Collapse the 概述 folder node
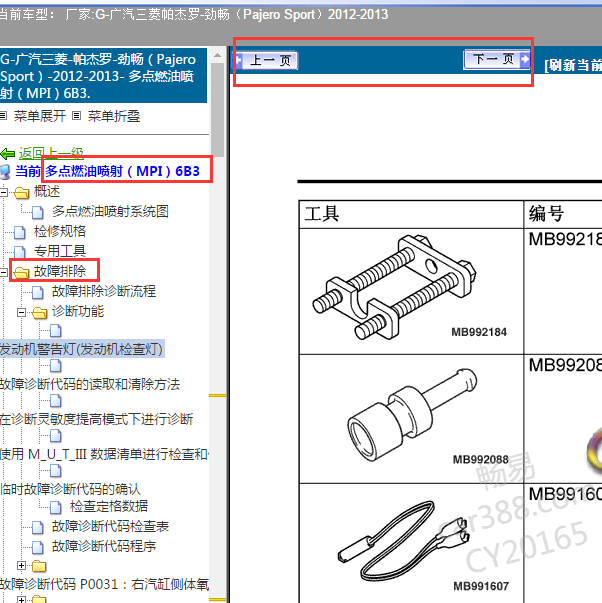Viewport: 602px width, 603px height. point(3,192)
